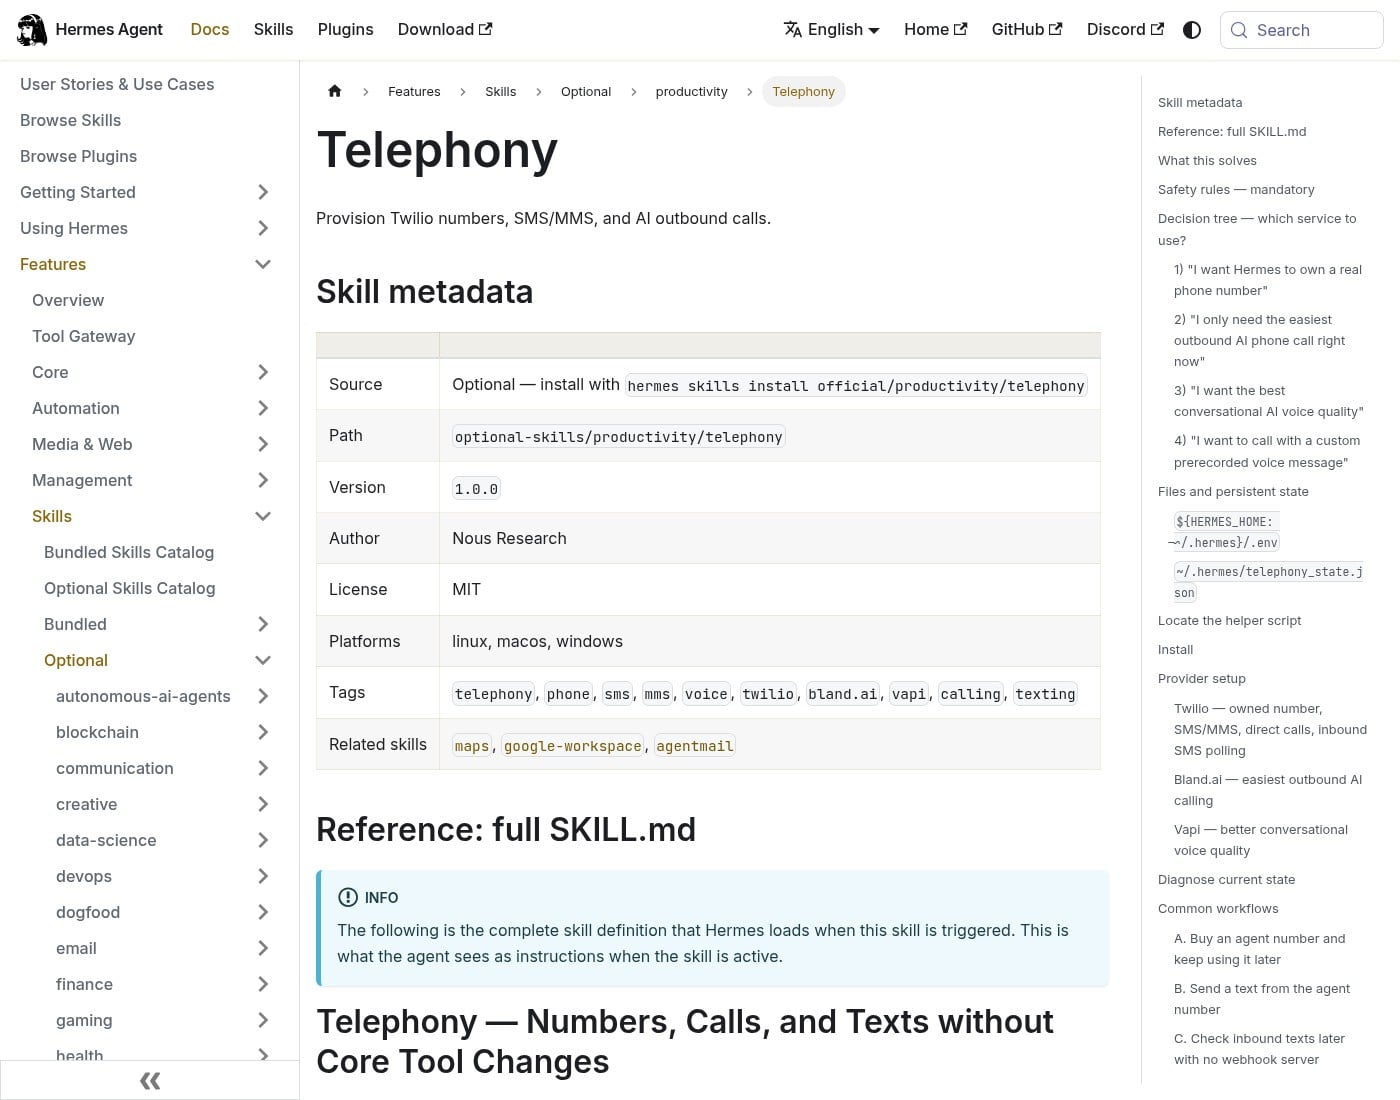Open Optional Skills Catalog page
Viewport: 1400px width, 1100px height.
[130, 588]
